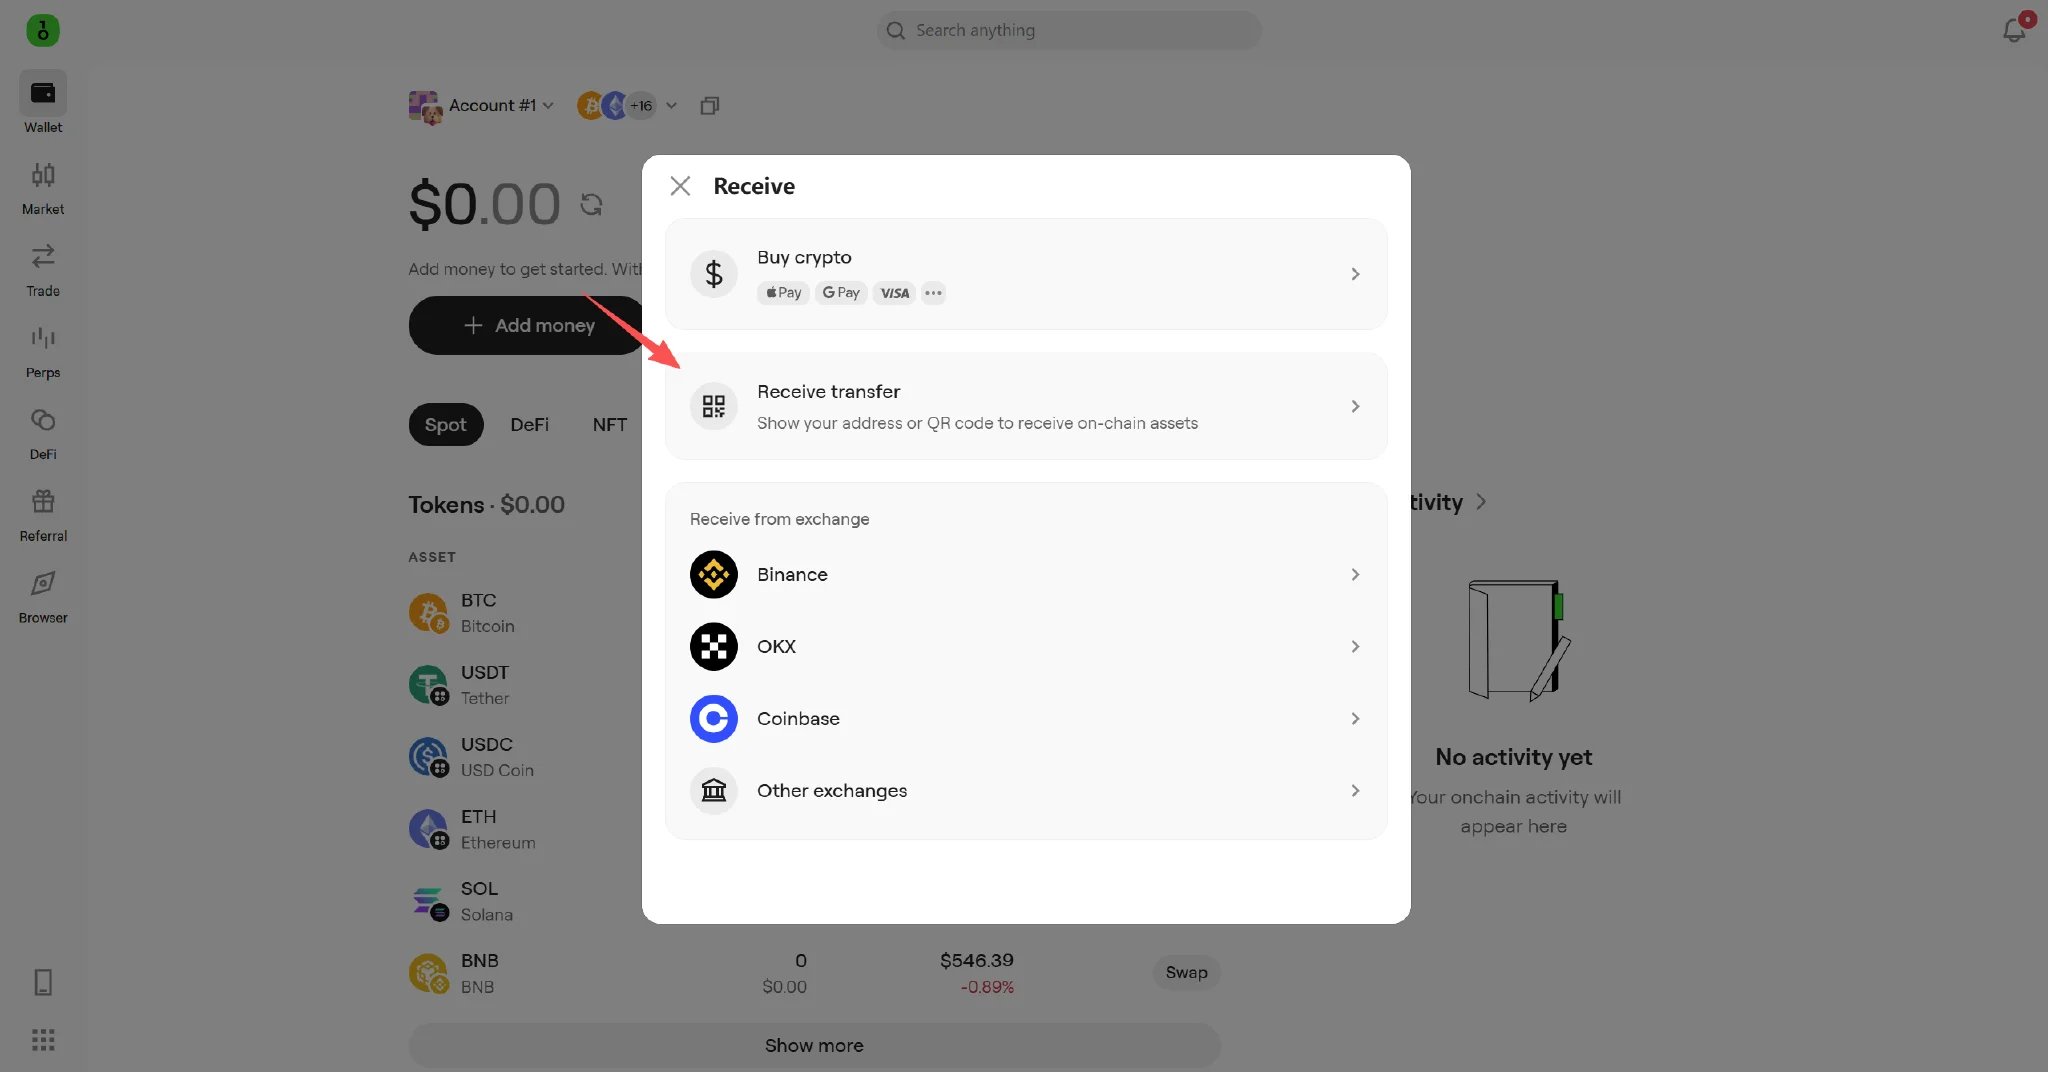Select the USDT Tether token row
Viewport: 2048px width, 1072px height.
pos(525,685)
